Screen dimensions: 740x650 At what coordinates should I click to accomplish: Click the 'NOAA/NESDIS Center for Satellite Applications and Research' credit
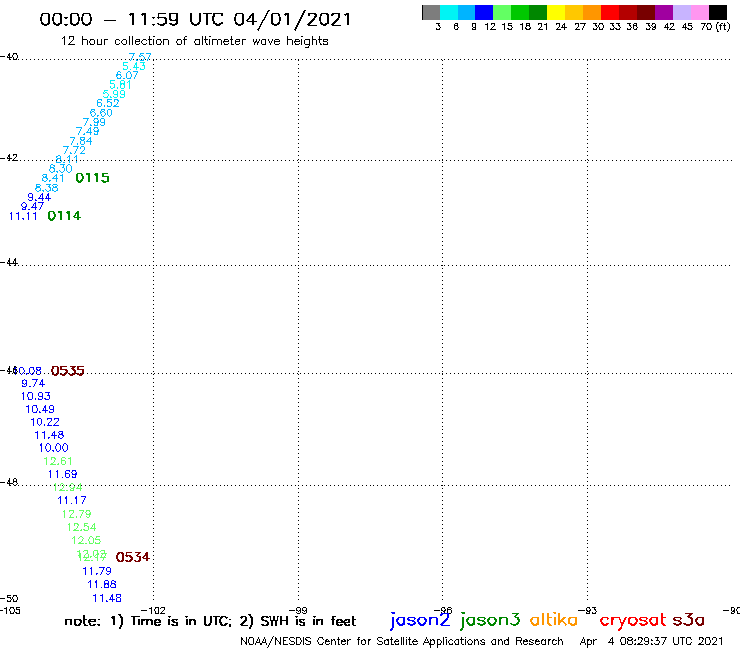point(402,642)
